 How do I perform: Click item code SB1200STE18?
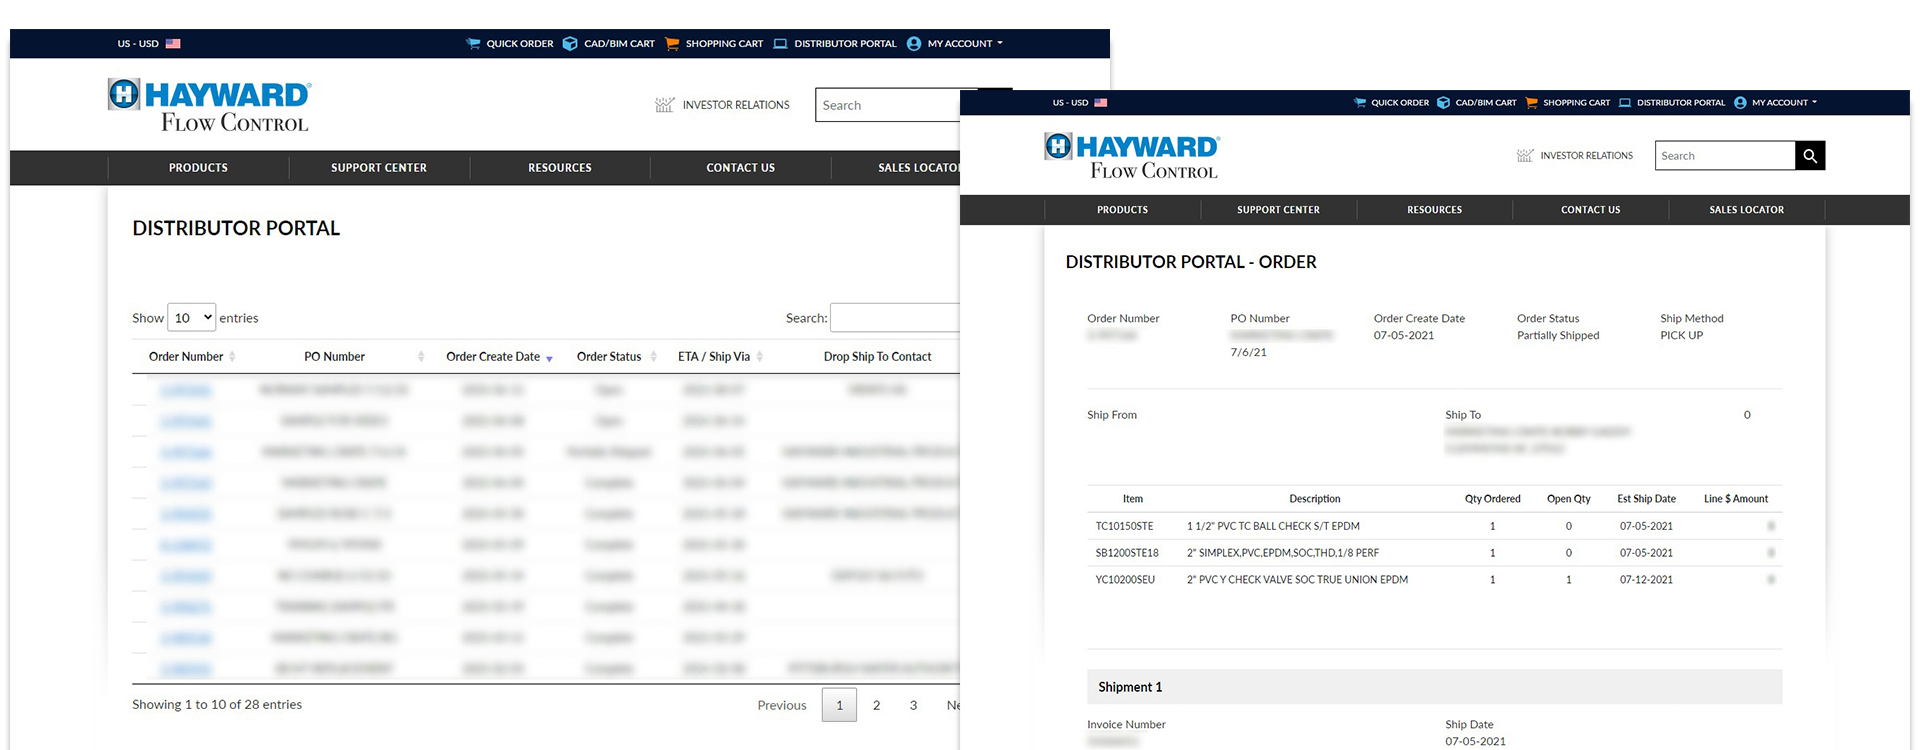(1127, 553)
